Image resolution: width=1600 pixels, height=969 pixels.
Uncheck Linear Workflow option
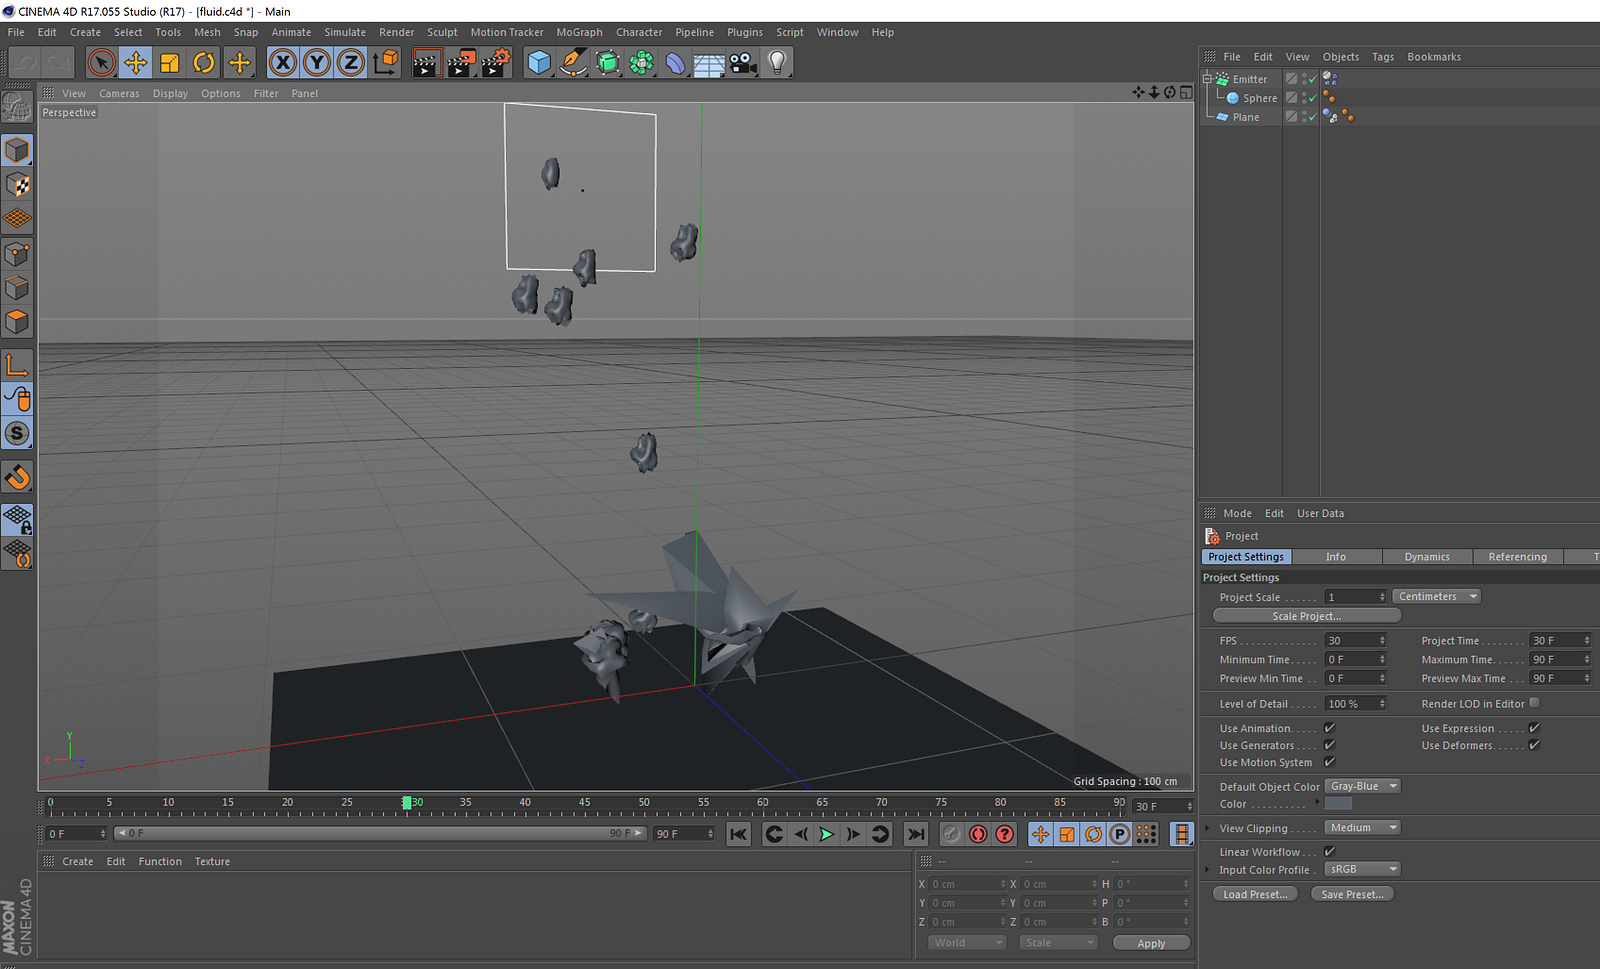pyautogui.click(x=1329, y=852)
